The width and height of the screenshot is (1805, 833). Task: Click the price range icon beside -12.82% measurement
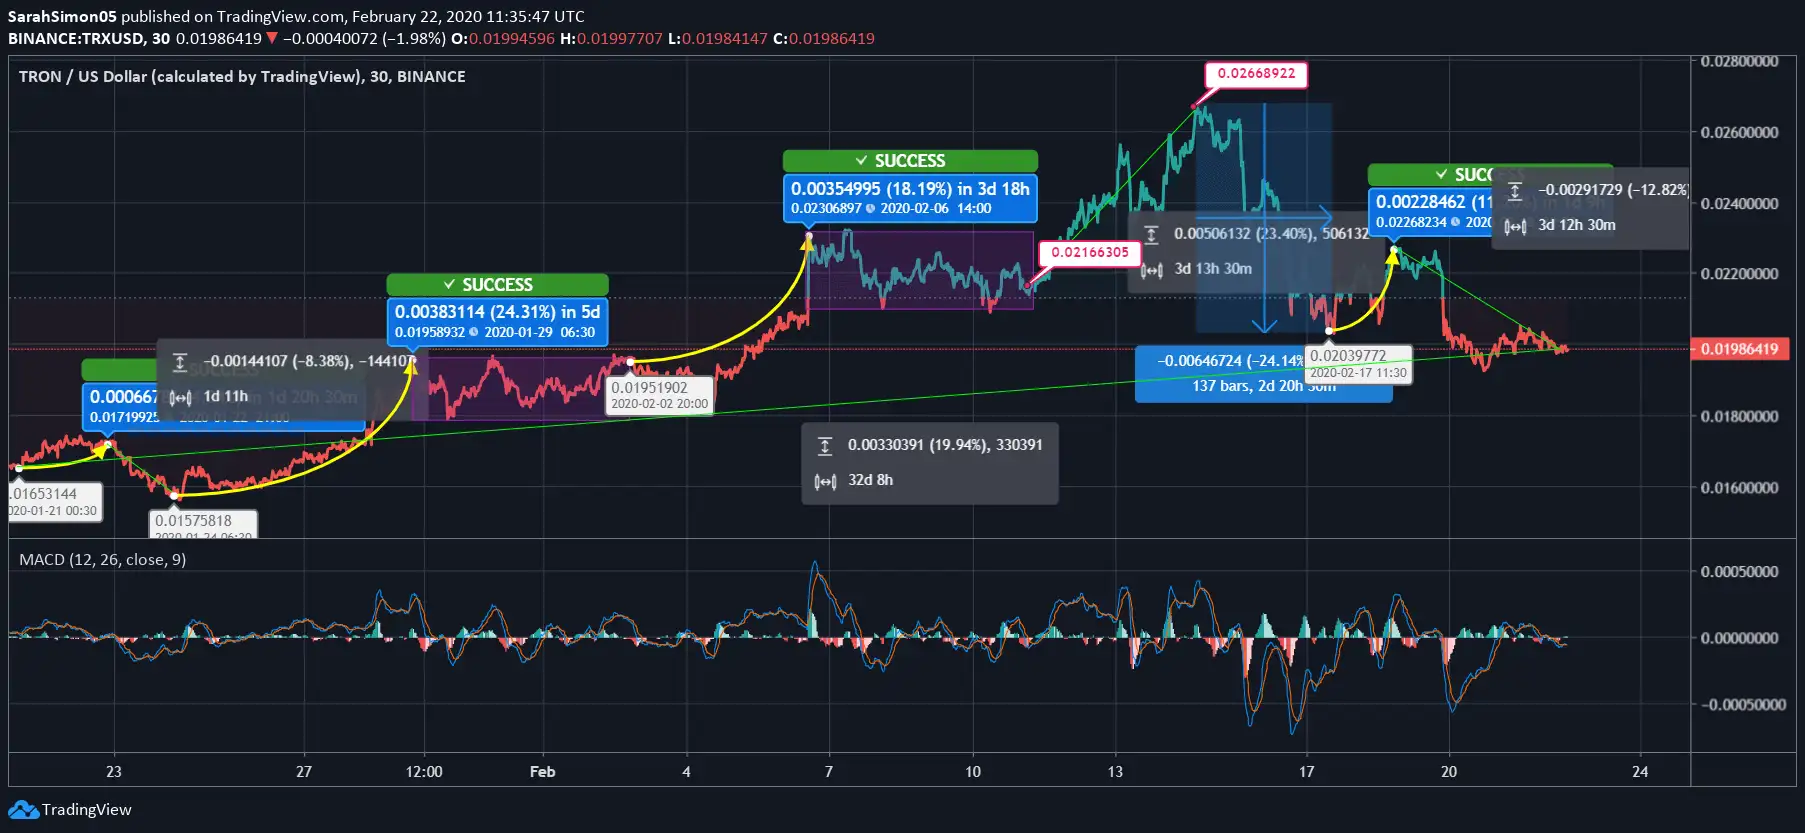(1515, 190)
